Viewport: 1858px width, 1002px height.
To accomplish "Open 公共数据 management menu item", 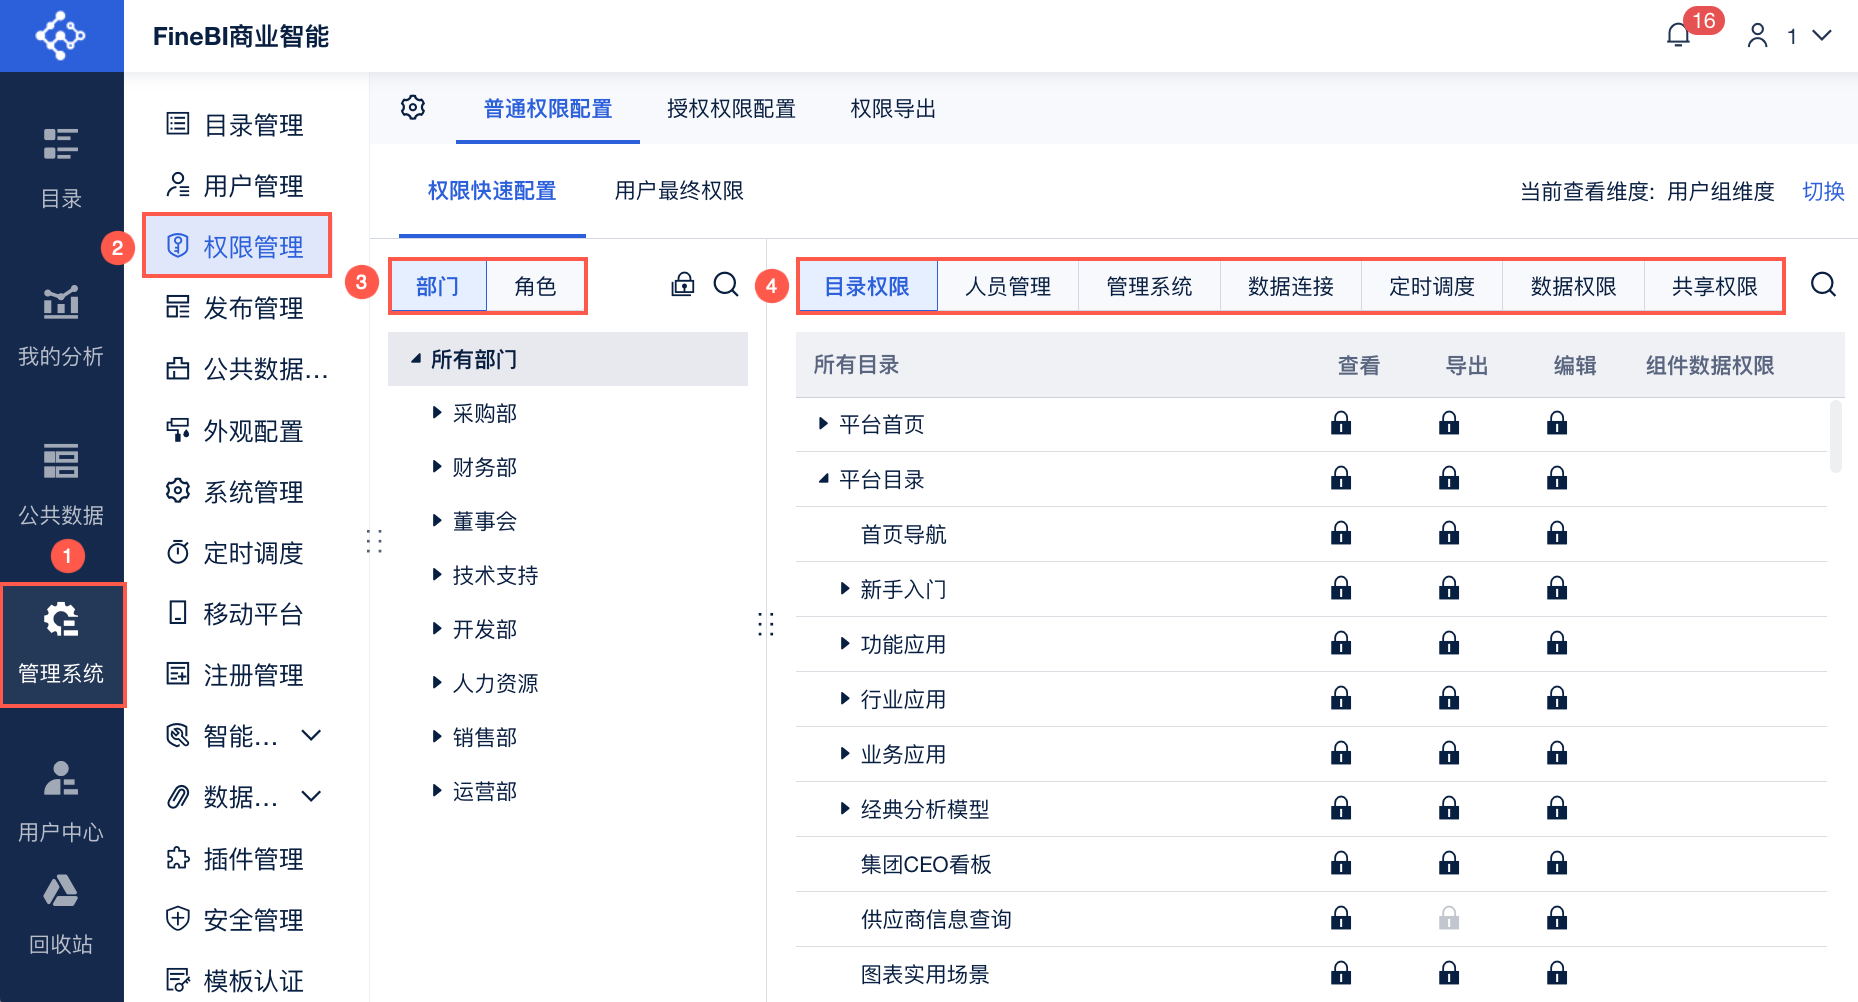I will [246, 369].
